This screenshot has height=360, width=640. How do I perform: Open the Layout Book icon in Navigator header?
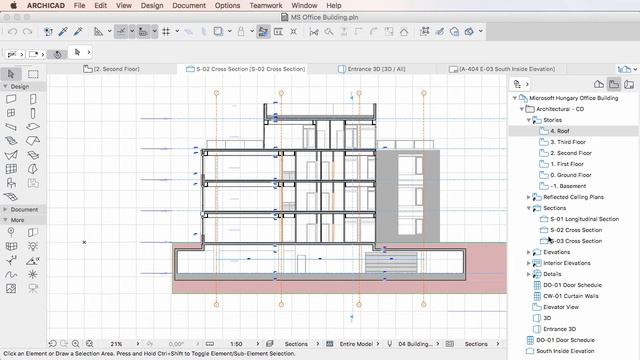tap(629, 84)
